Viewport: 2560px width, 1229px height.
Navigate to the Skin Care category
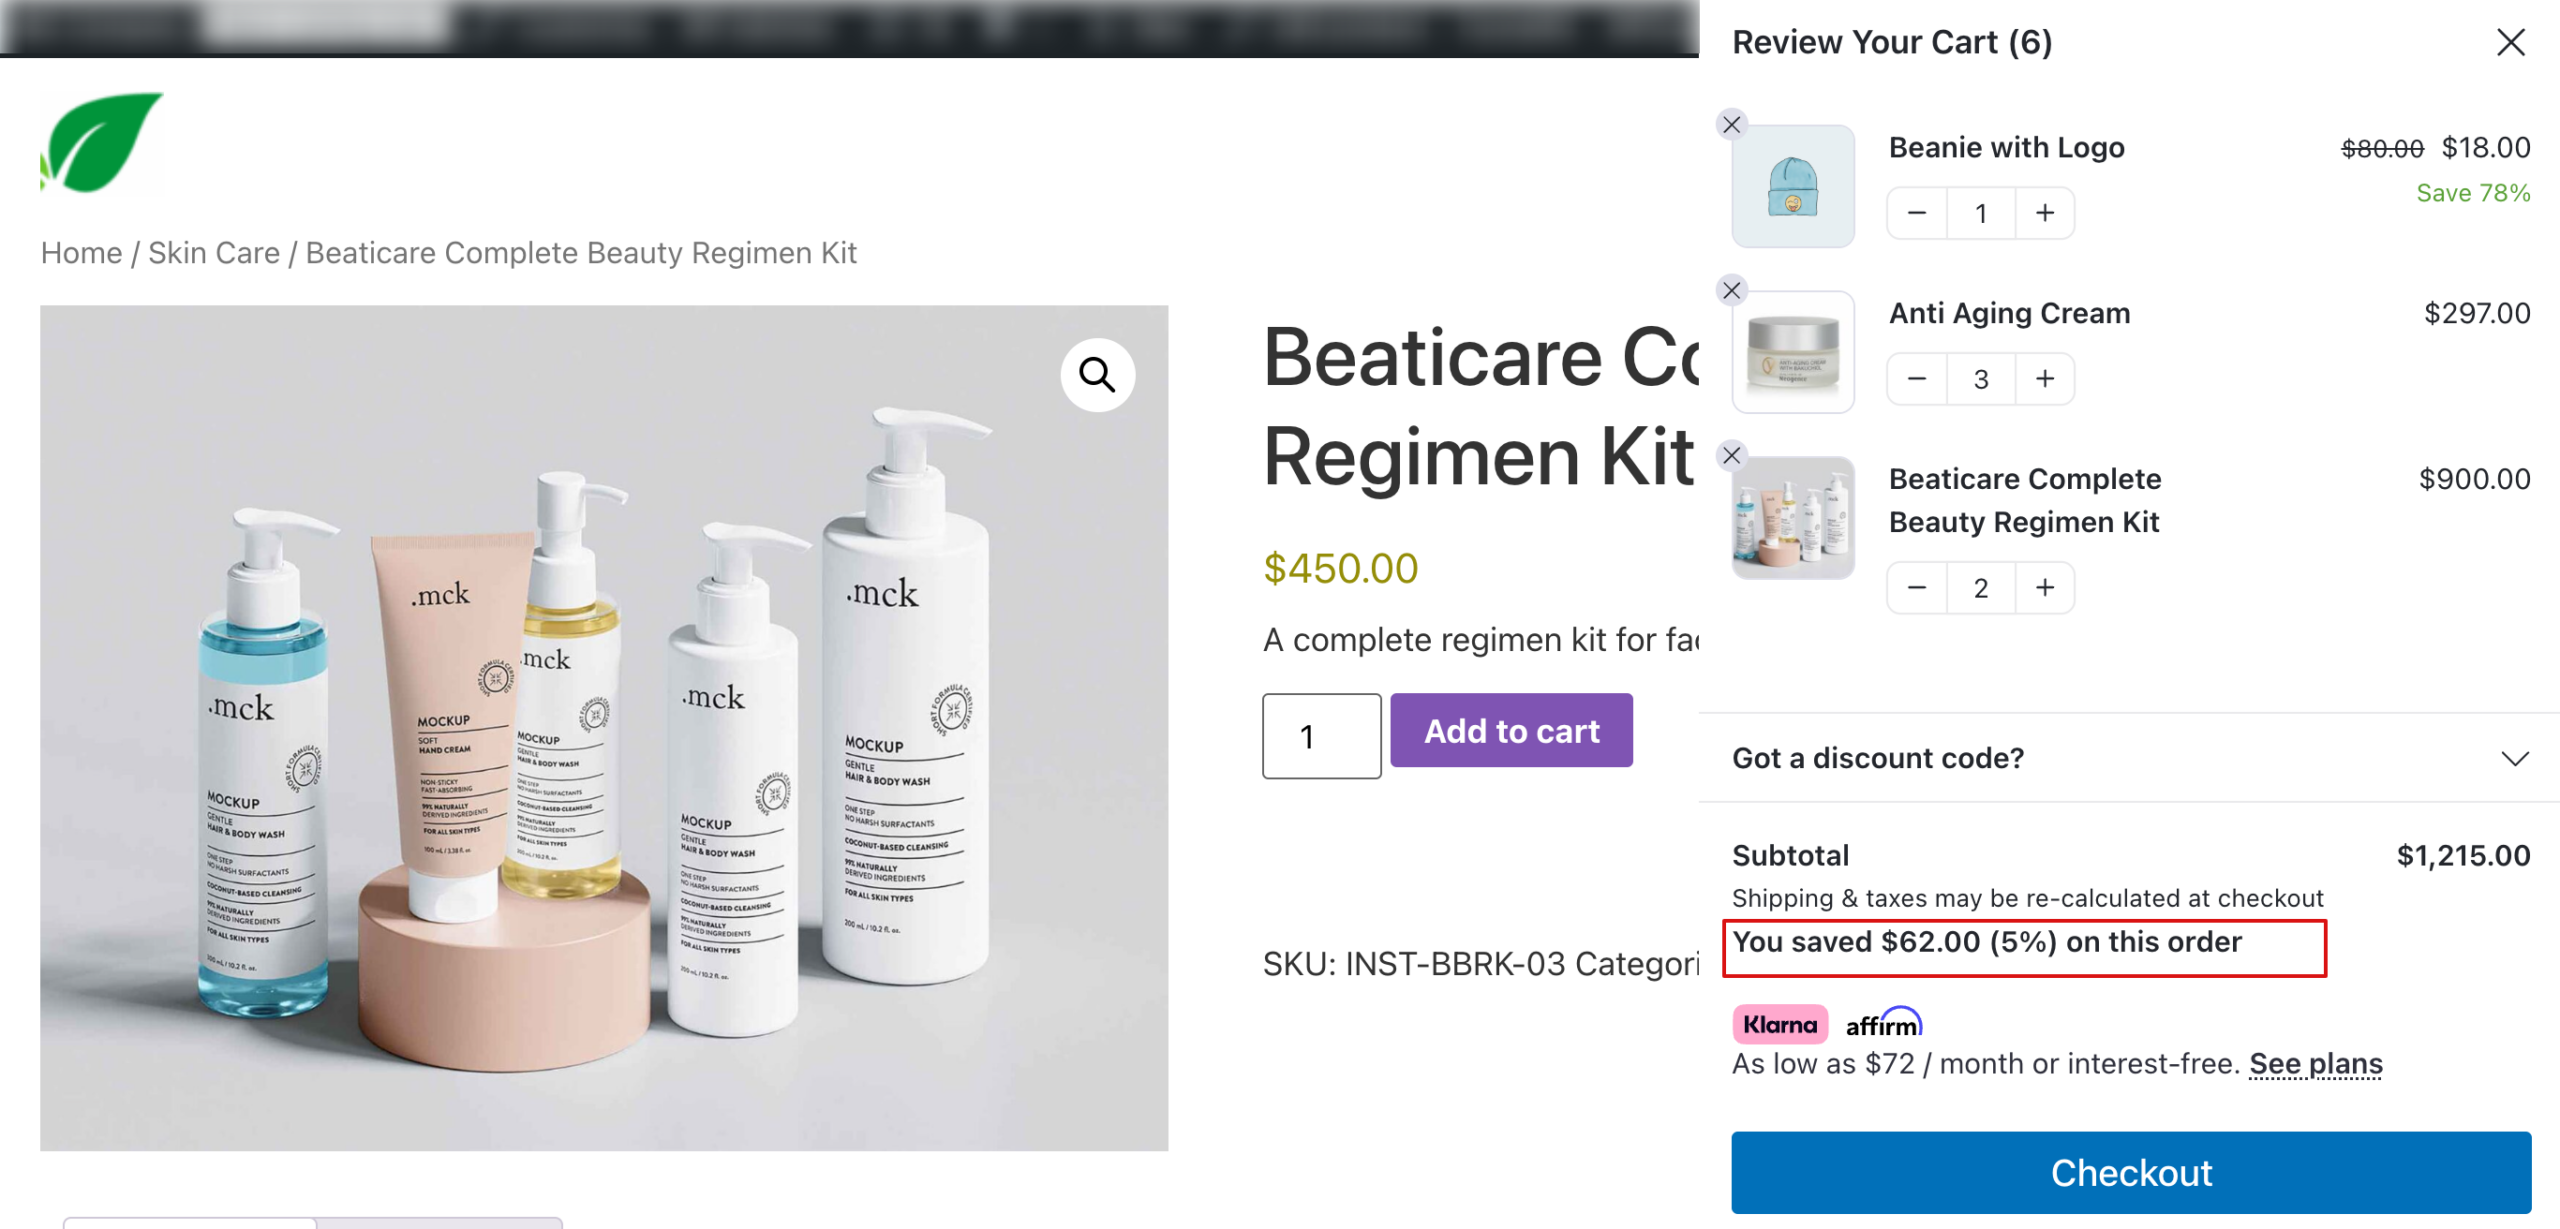tap(213, 252)
